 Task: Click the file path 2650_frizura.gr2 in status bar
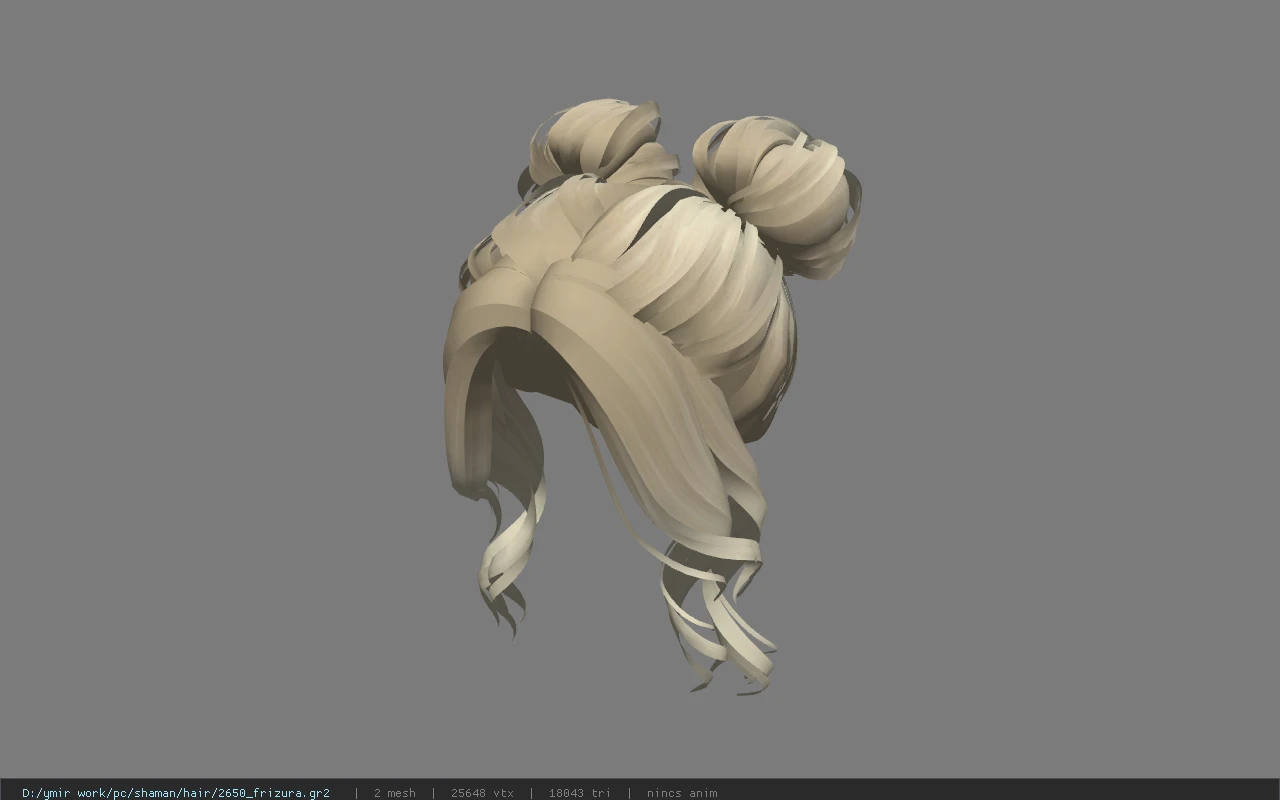click(176, 793)
